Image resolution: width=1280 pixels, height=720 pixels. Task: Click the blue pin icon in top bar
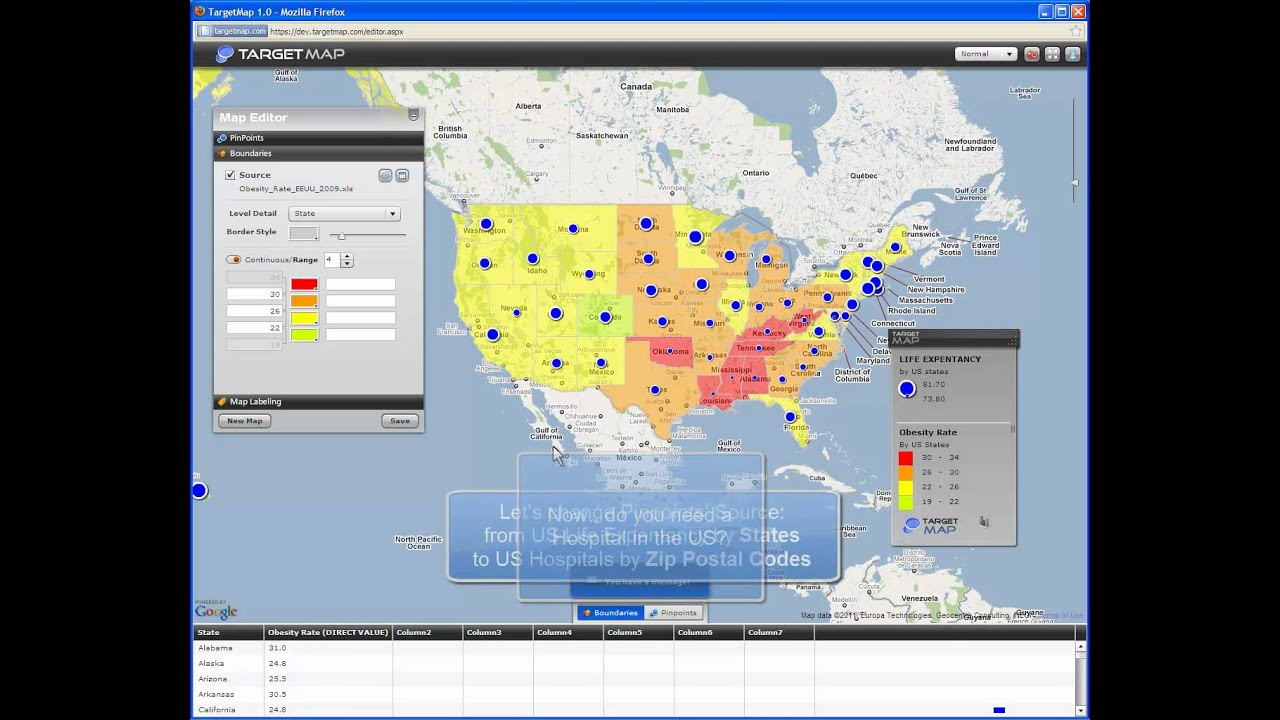1072,54
